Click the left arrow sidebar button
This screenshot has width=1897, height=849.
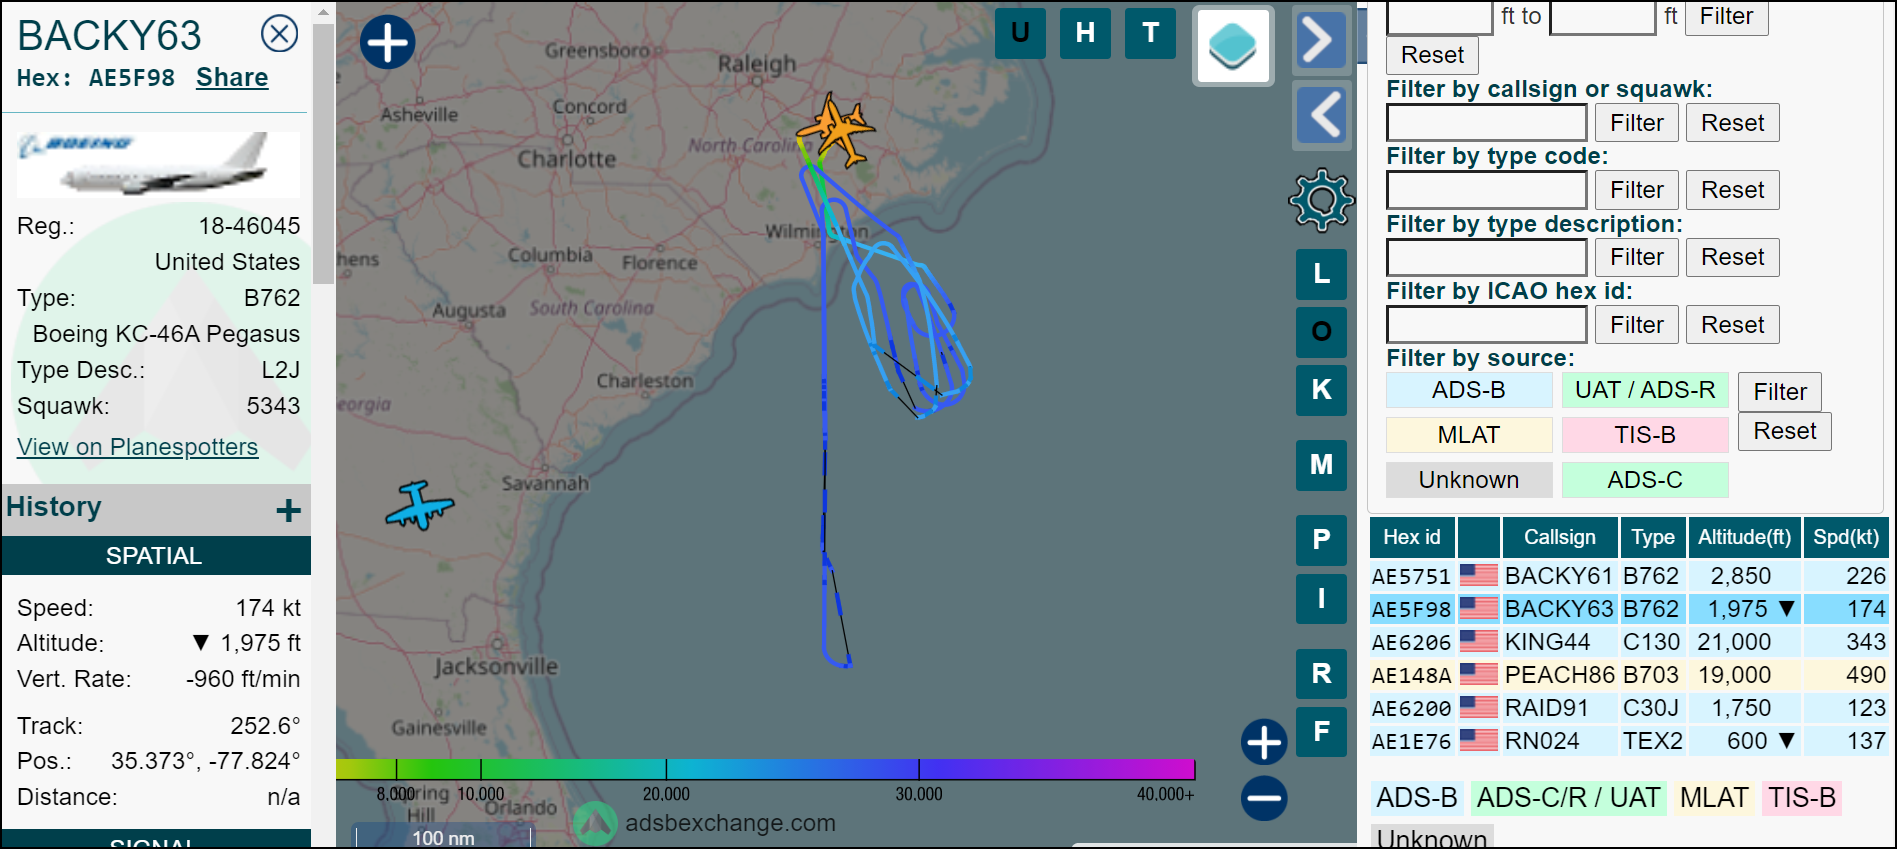pyautogui.click(x=1321, y=115)
